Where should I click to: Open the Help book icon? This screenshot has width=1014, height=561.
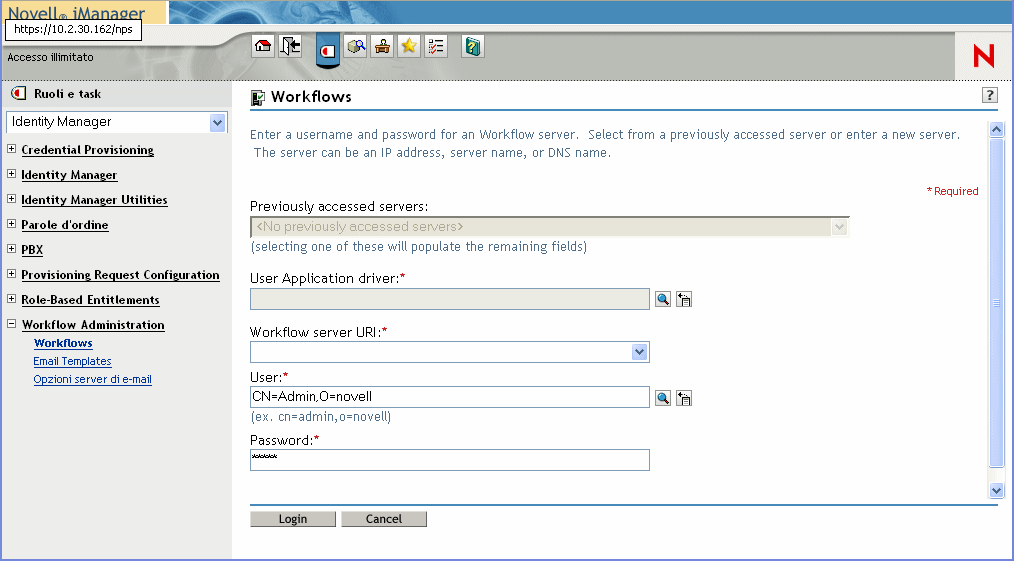point(473,47)
